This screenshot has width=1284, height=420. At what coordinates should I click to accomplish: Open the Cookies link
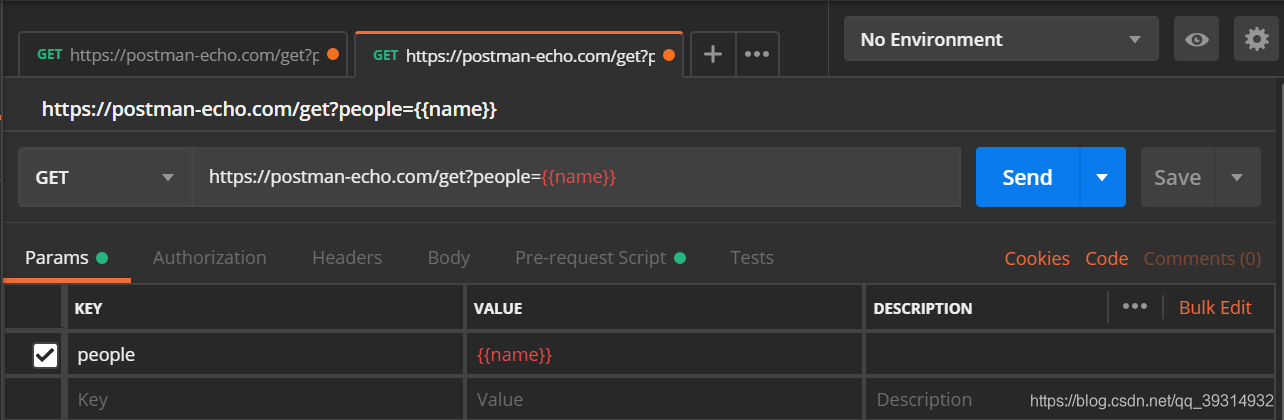pyautogui.click(x=1037, y=259)
